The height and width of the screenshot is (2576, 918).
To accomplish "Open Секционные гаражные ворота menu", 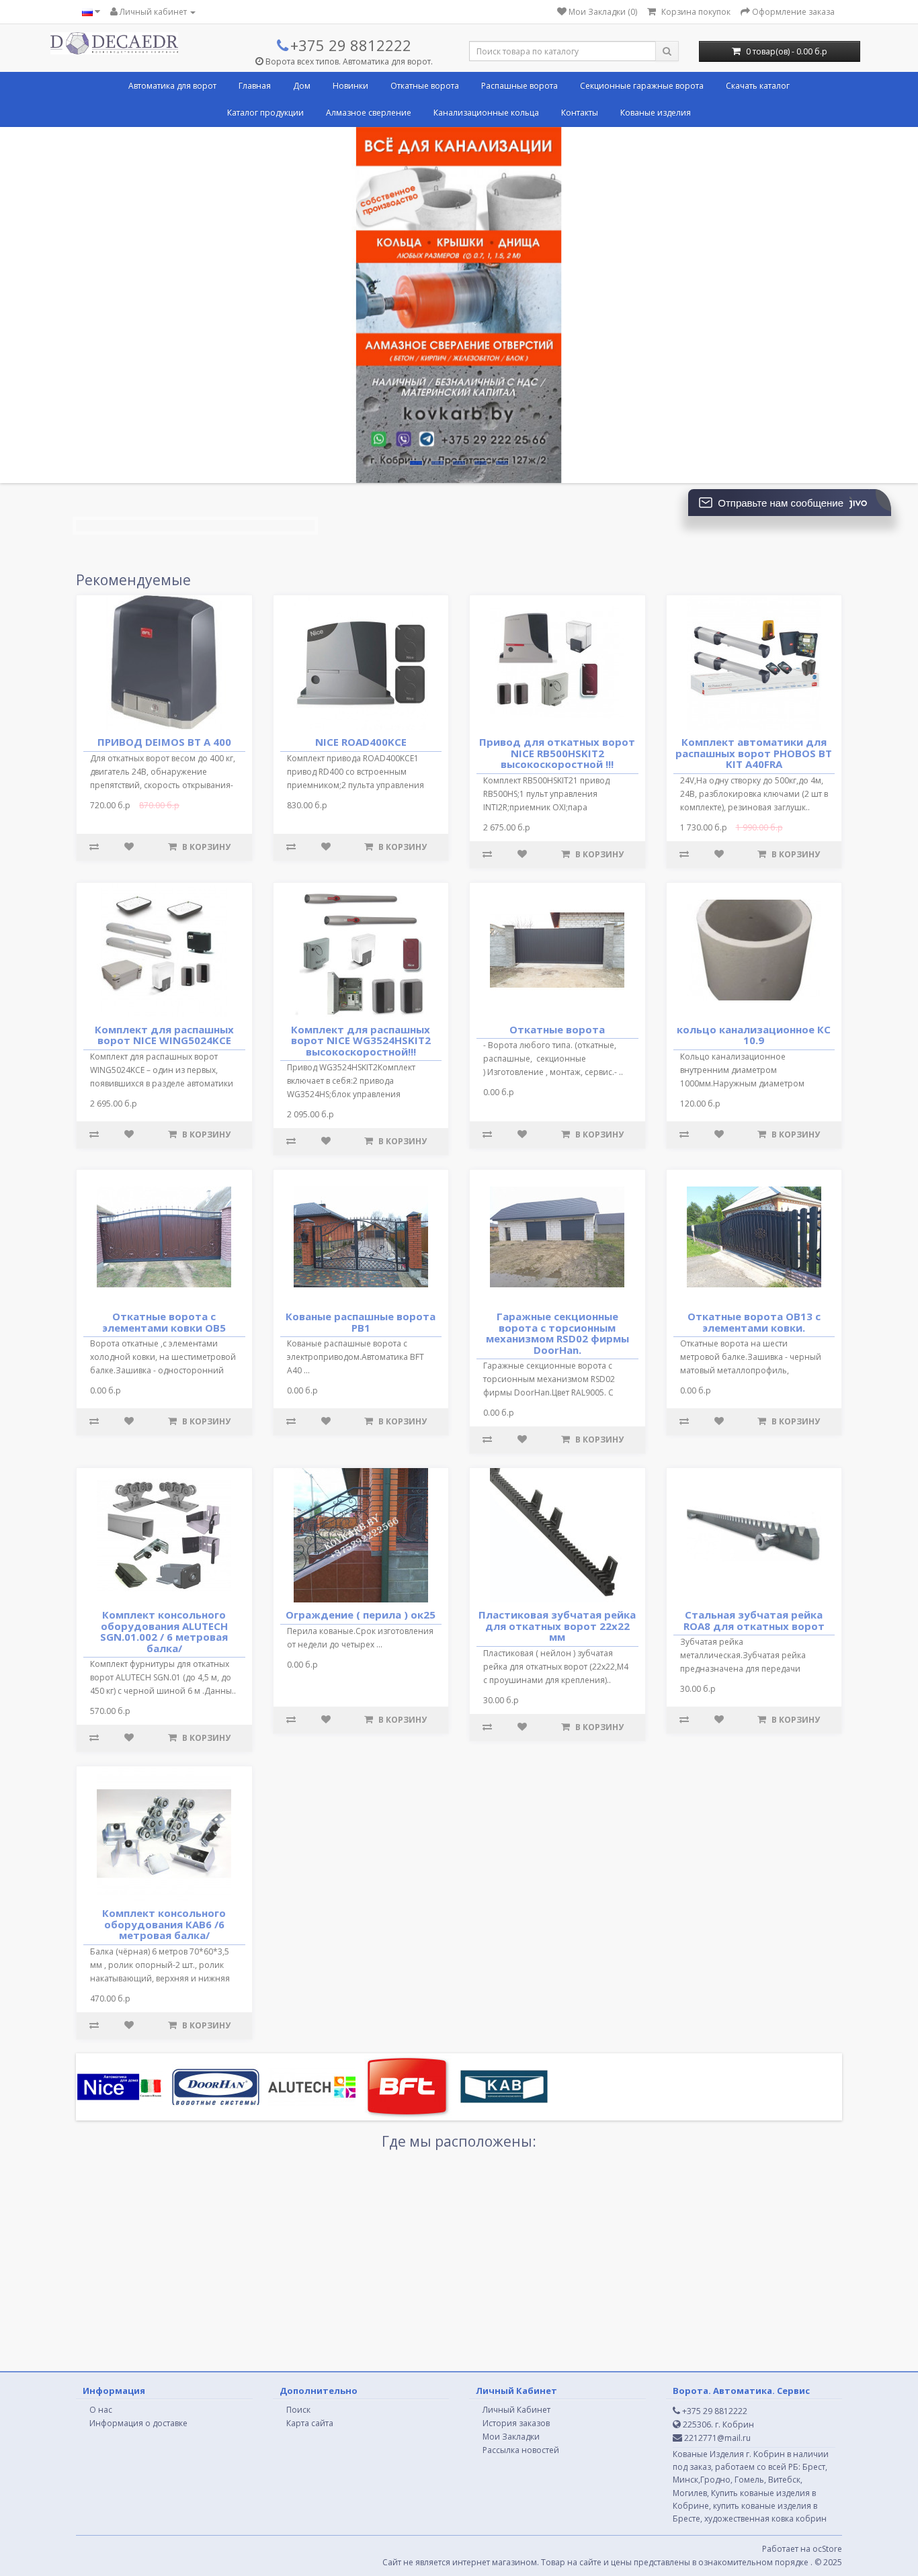I will coord(641,86).
